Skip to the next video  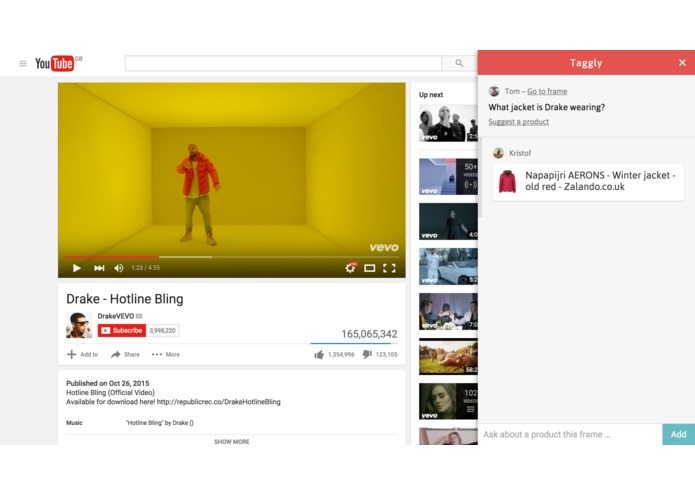[x=99, y=268]
